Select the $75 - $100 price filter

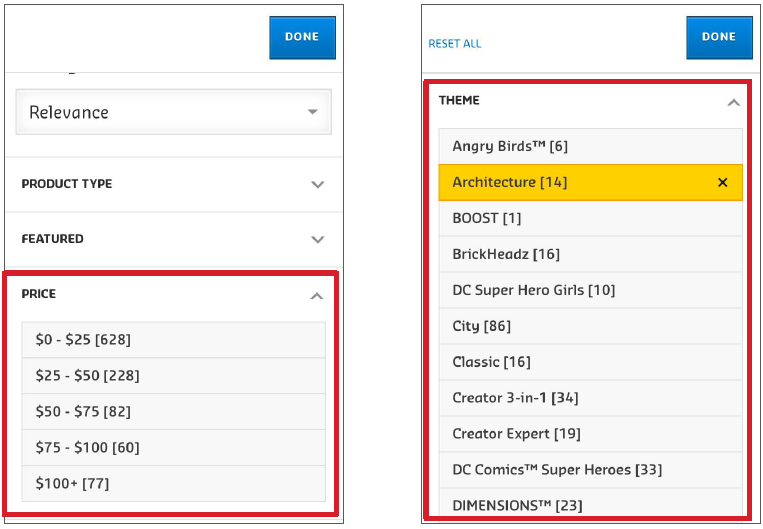pos(173,448)
